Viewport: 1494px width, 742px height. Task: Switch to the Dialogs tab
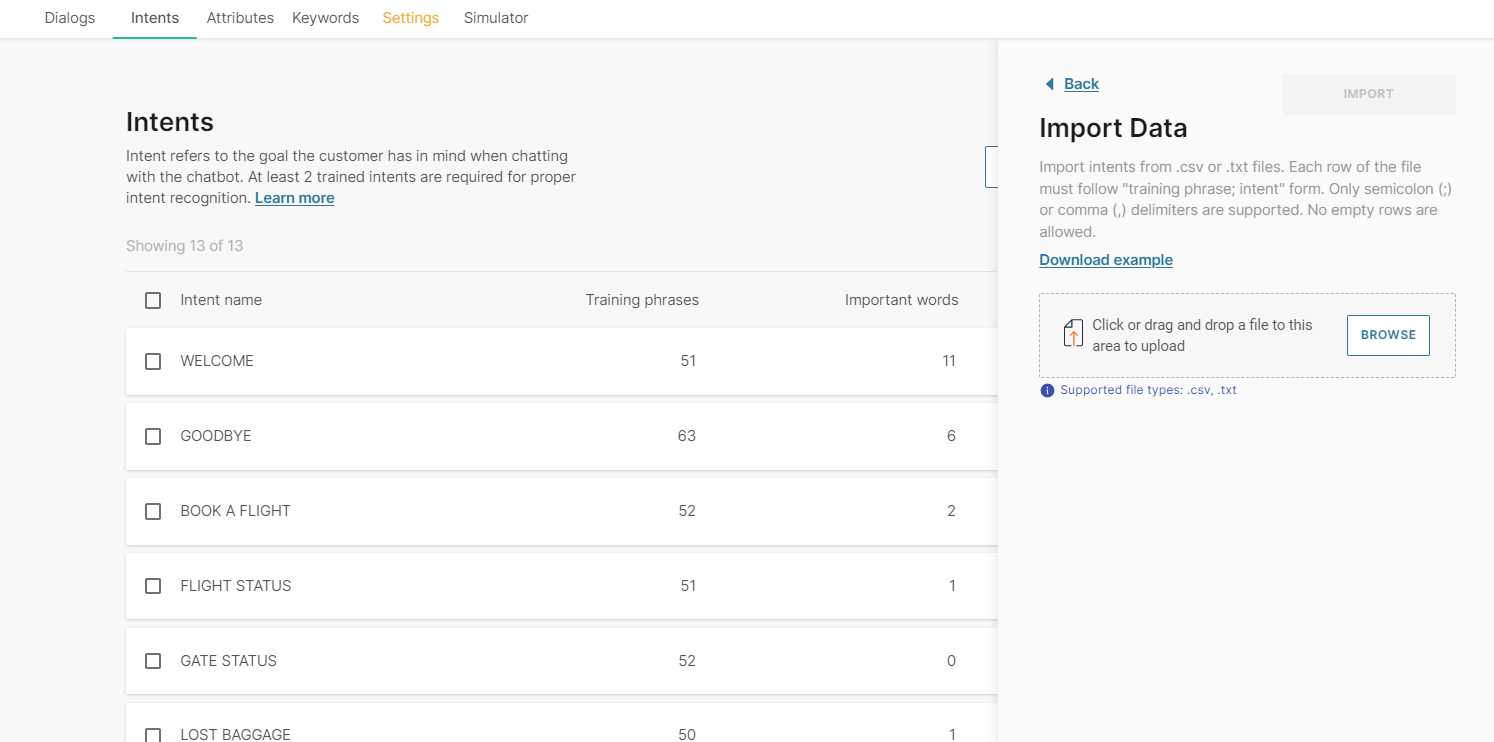pyautogui.click(x=70, y=18)
